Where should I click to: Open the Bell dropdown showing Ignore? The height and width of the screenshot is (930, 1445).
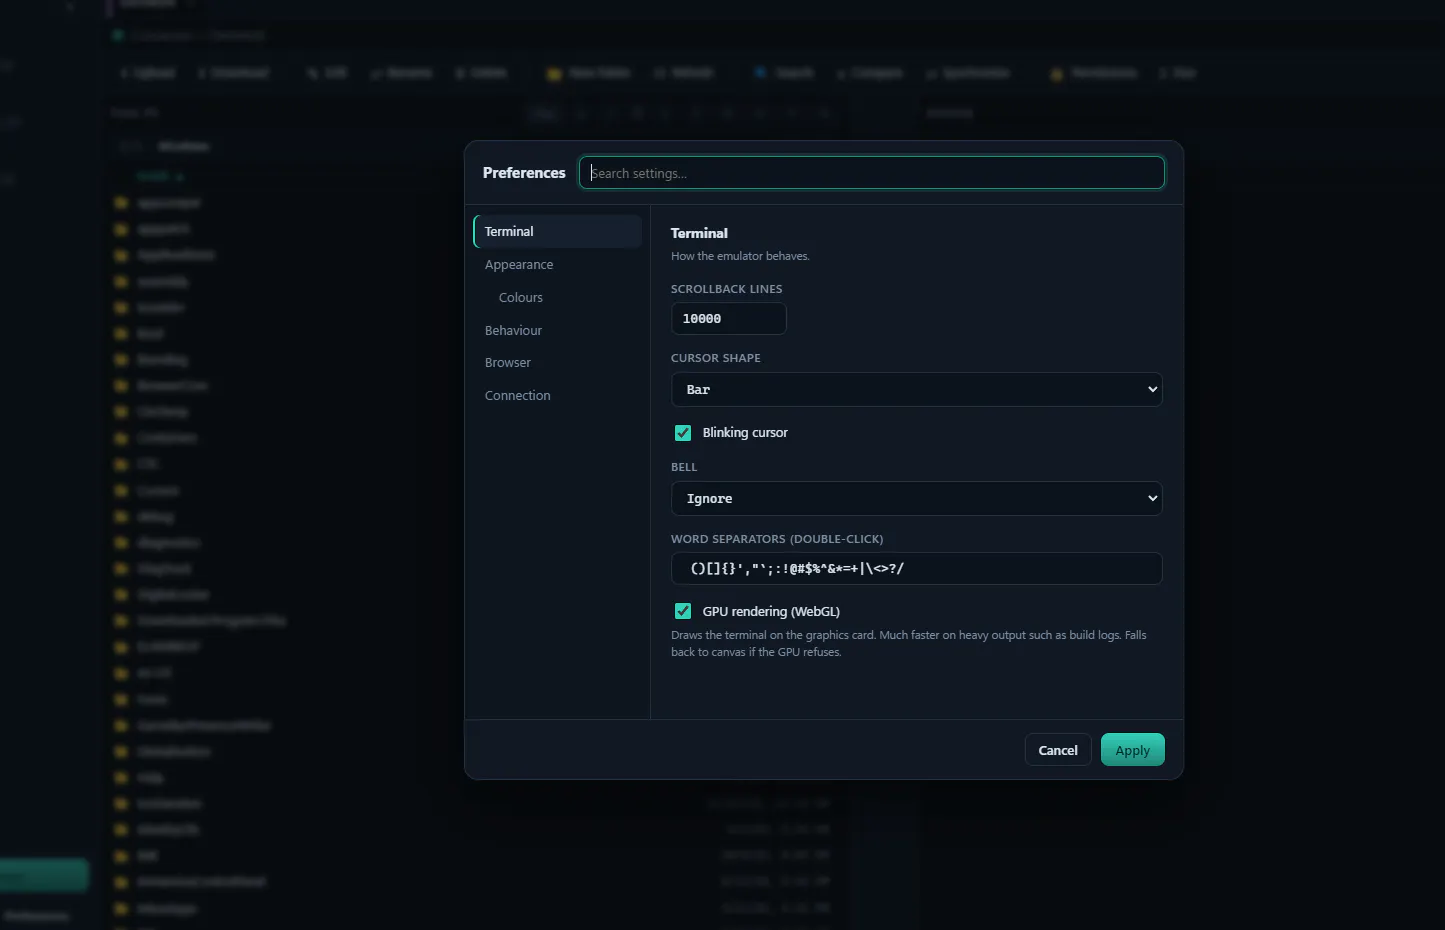click(916, 498)
